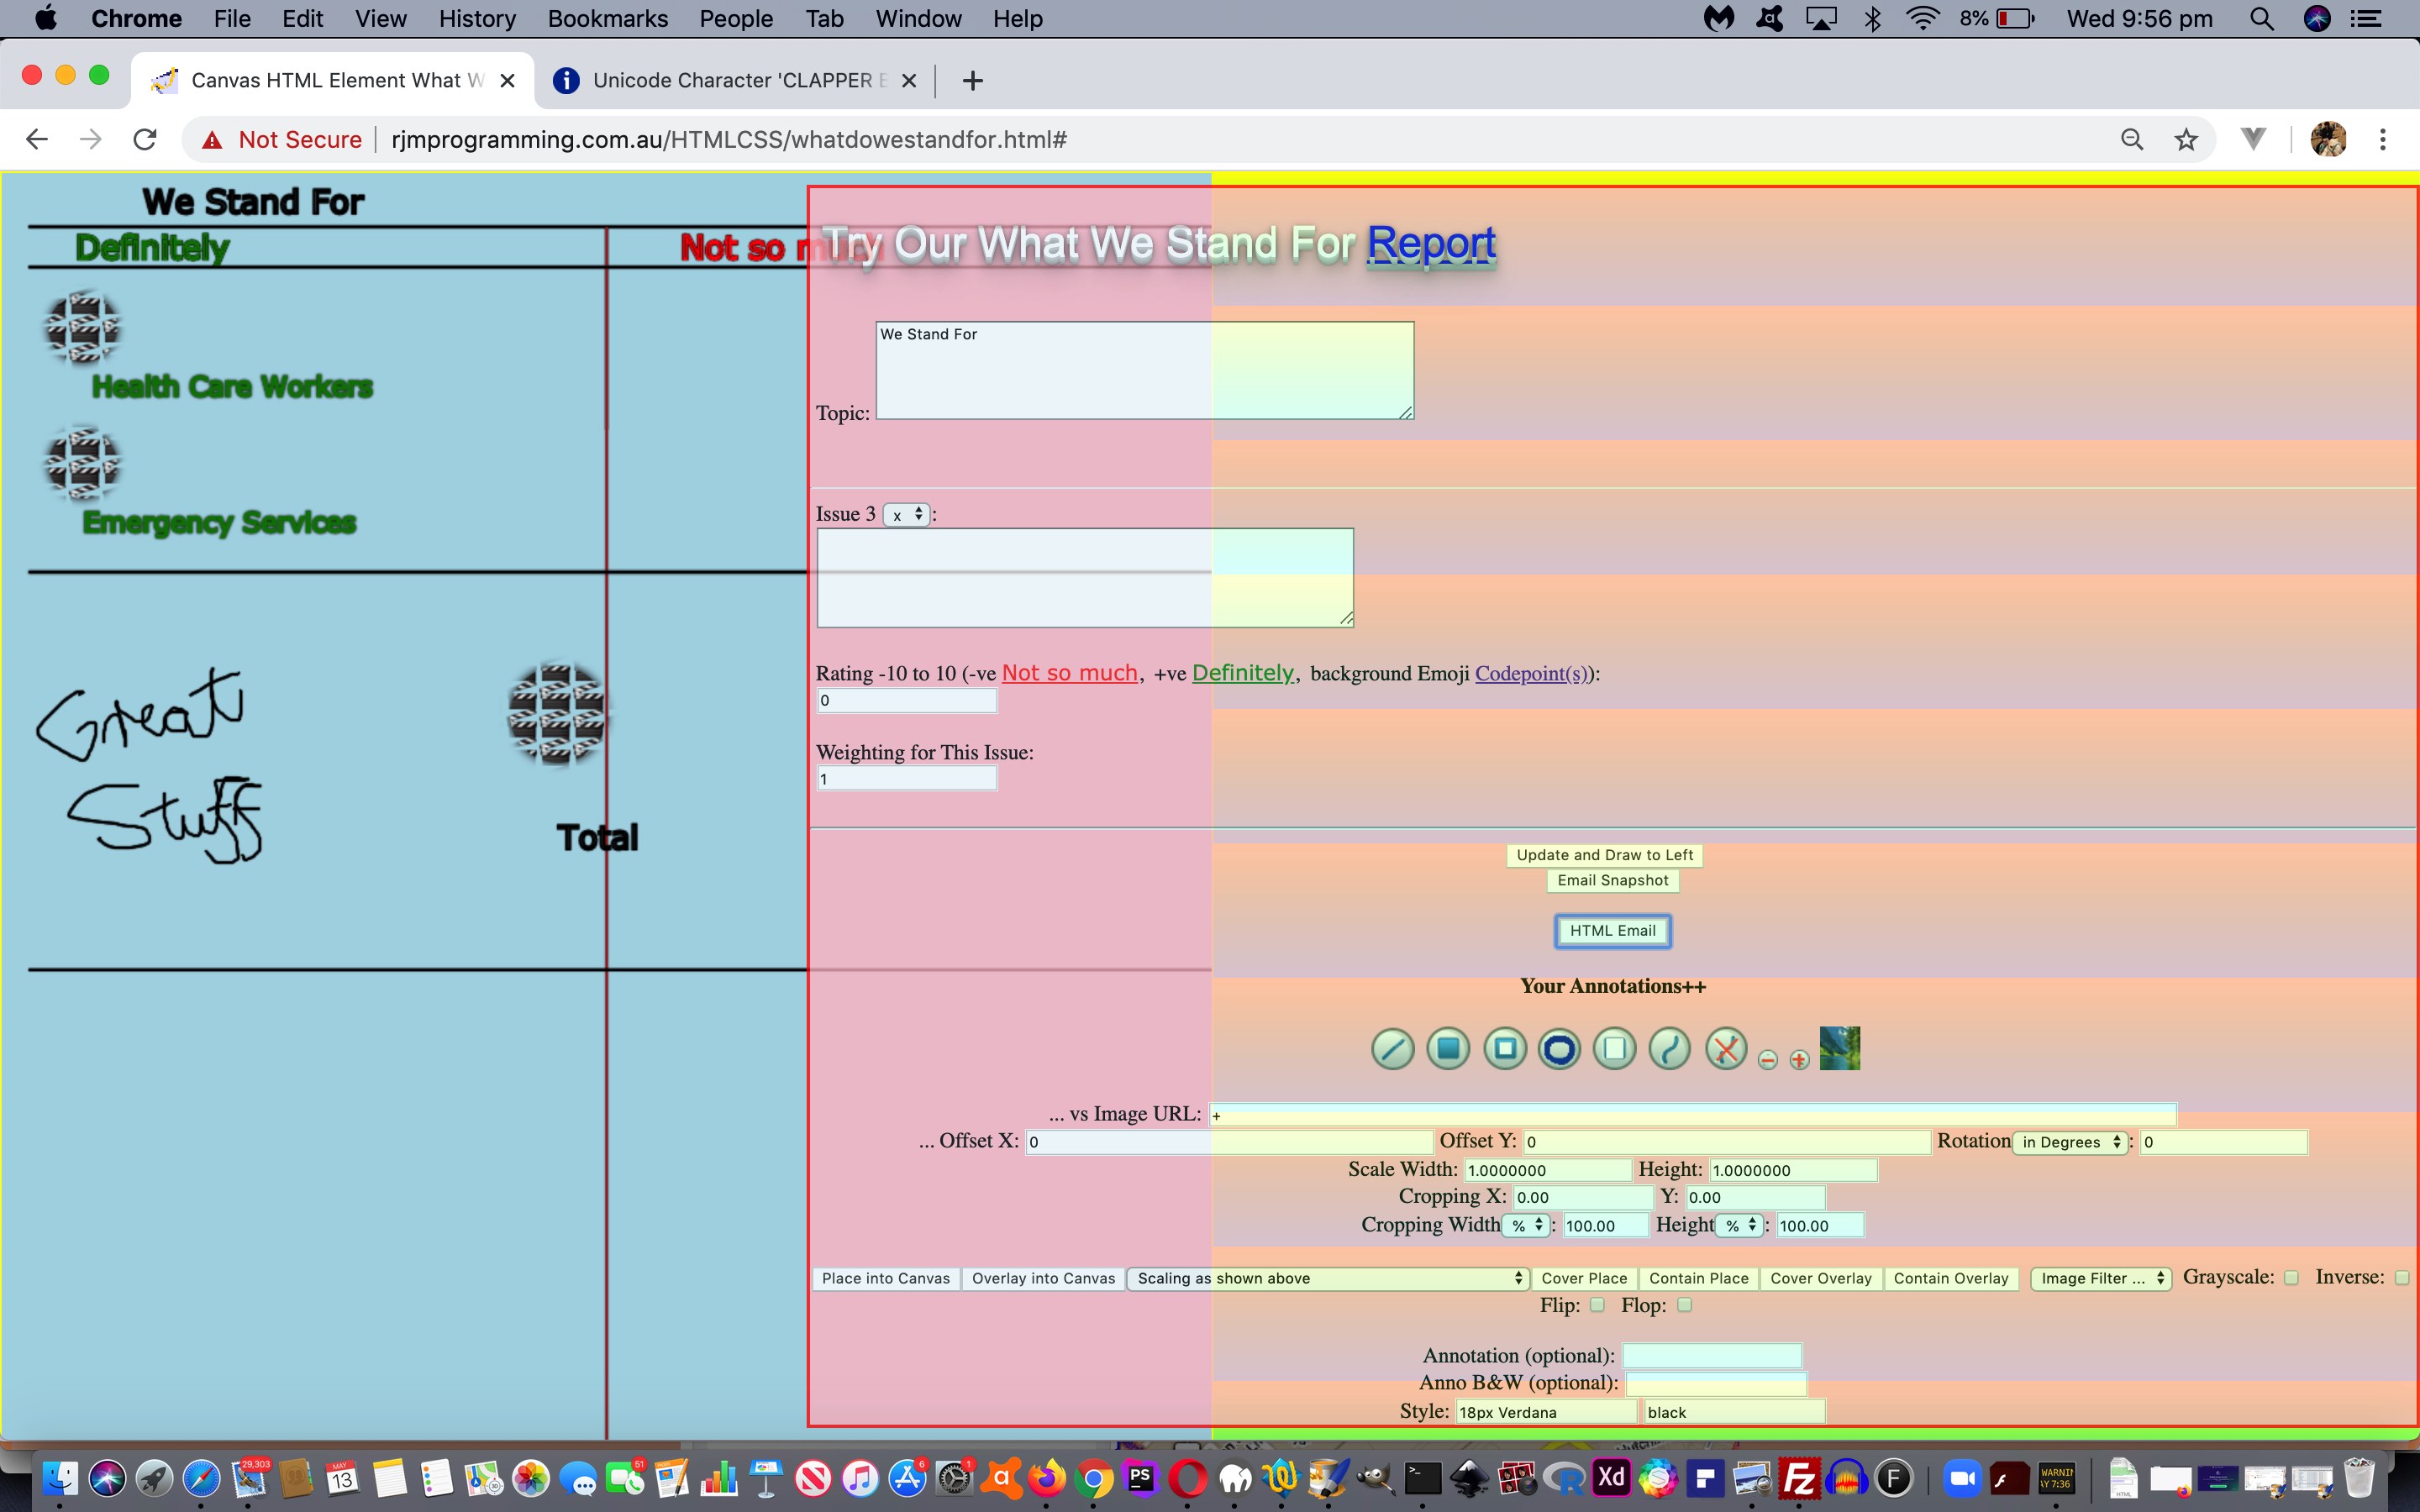Click Update and Draw to Left button
2420x1512 pixels.
coord(1604,855)
